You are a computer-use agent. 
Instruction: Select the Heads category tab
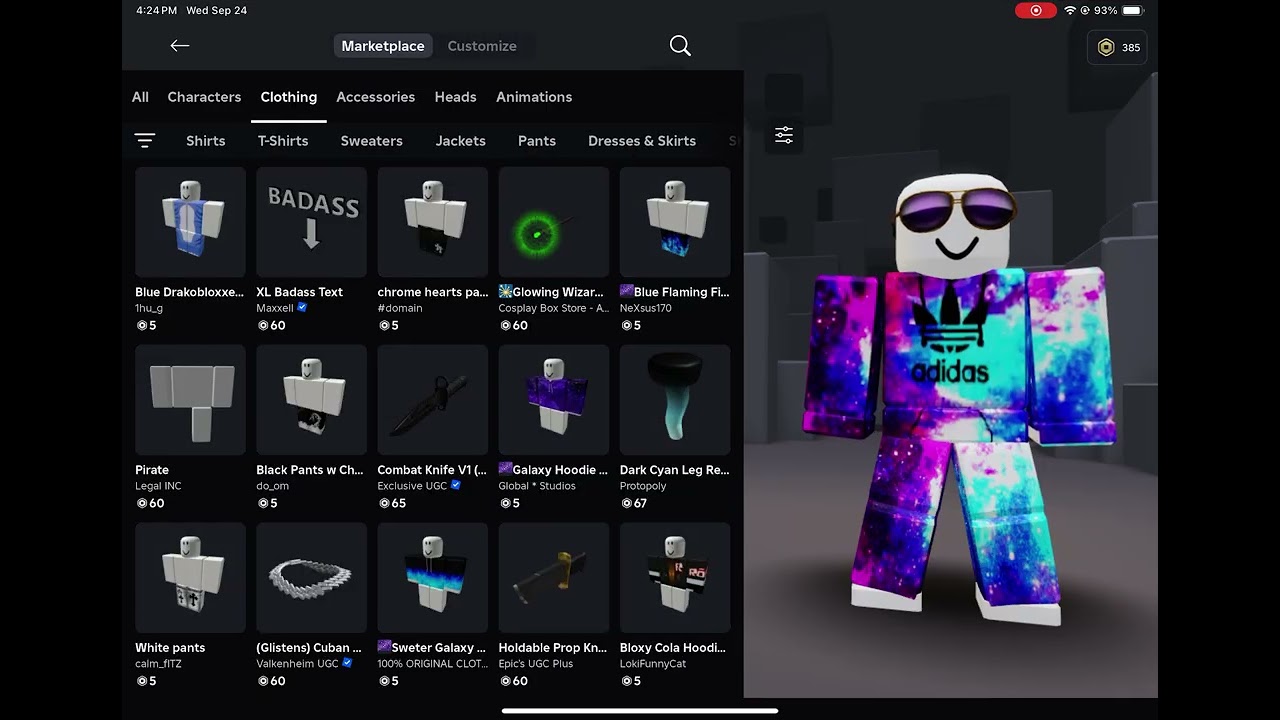pos(455,97)
